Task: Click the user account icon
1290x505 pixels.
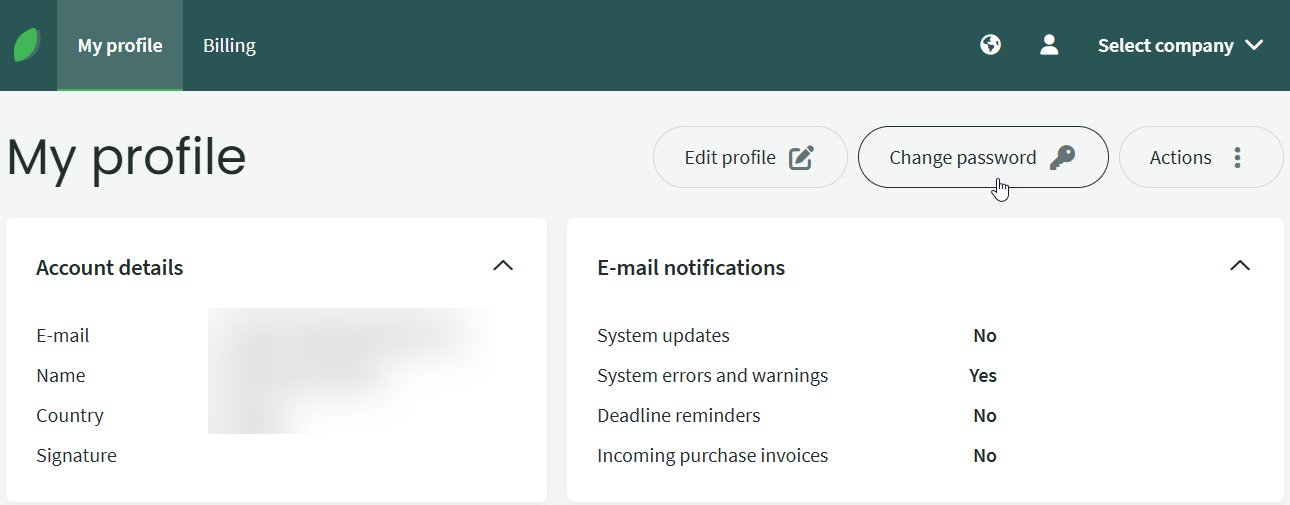Action: coord(1049,45)
